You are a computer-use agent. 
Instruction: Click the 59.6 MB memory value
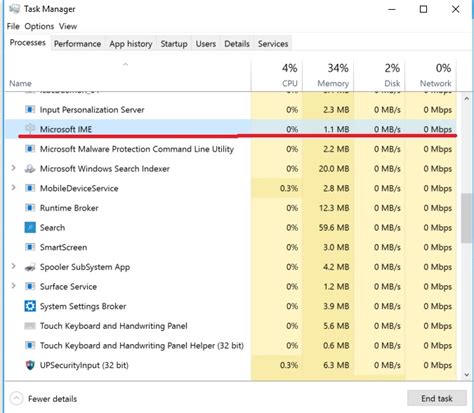pos(334,228)
